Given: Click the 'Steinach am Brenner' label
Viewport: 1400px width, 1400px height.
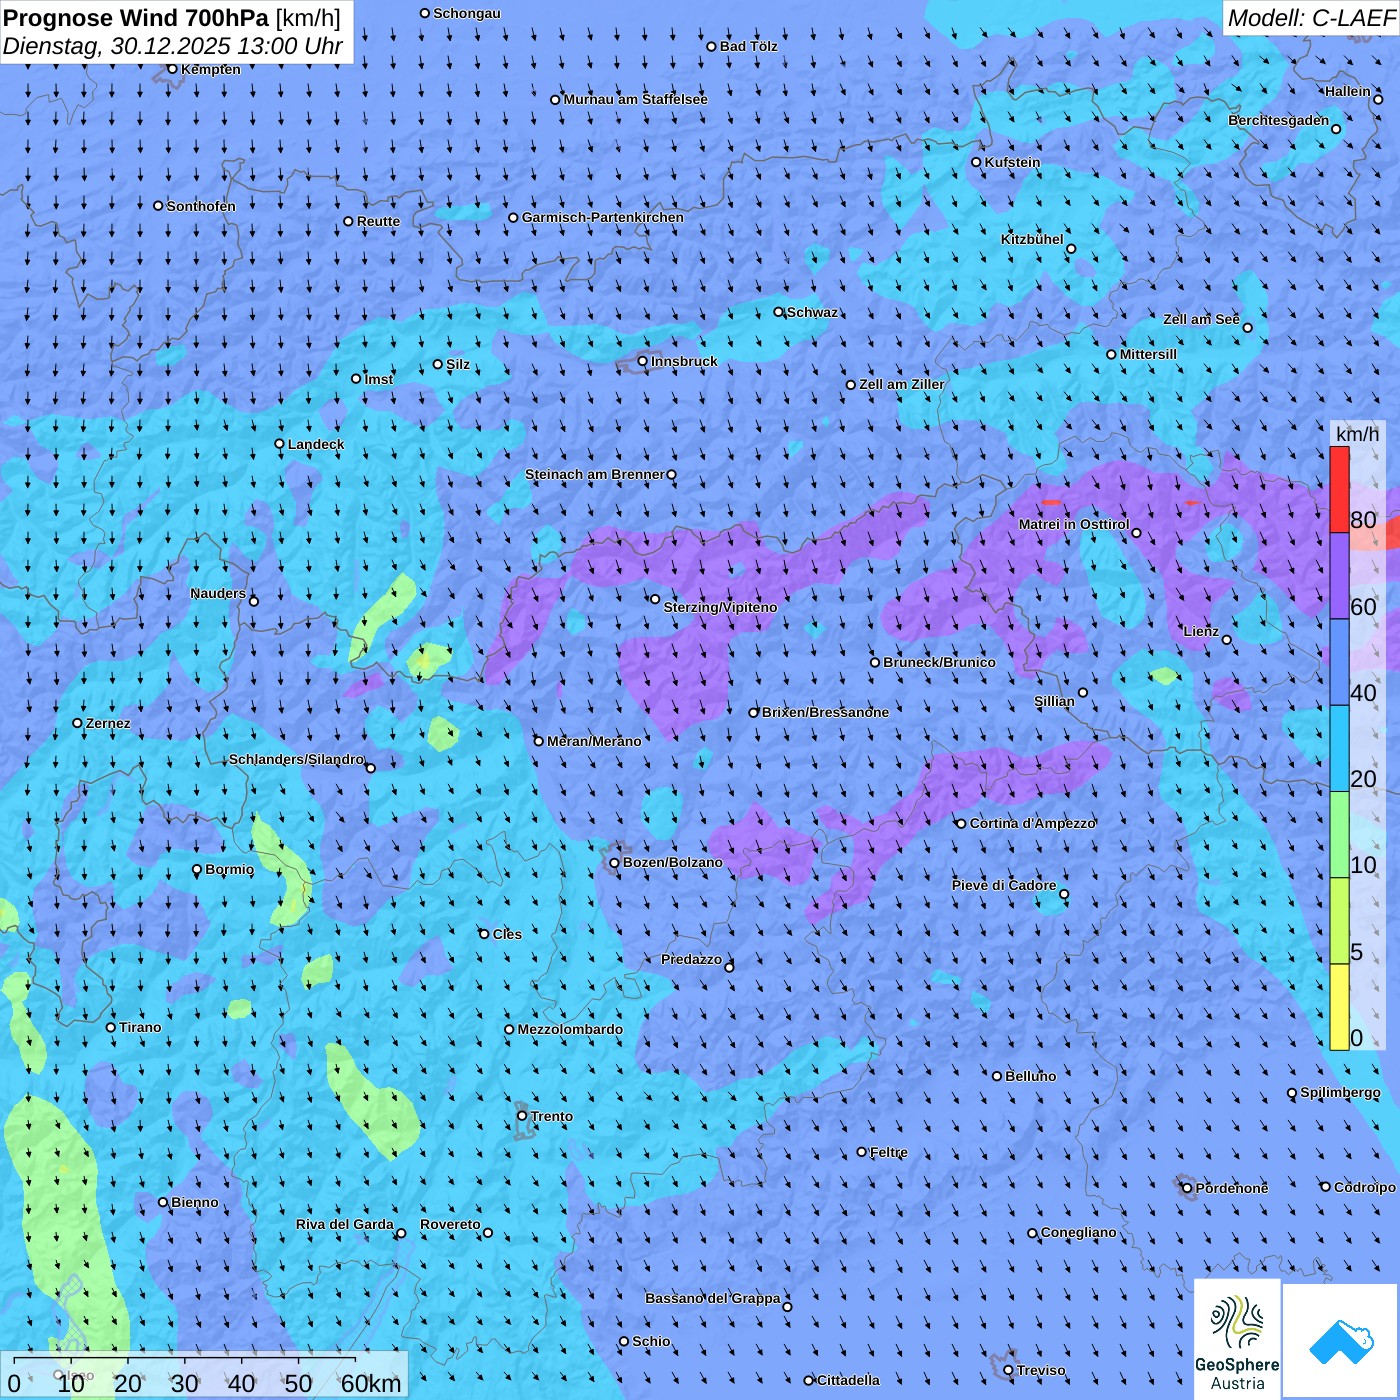Looking at the screenshot, I should coord(595,475).
